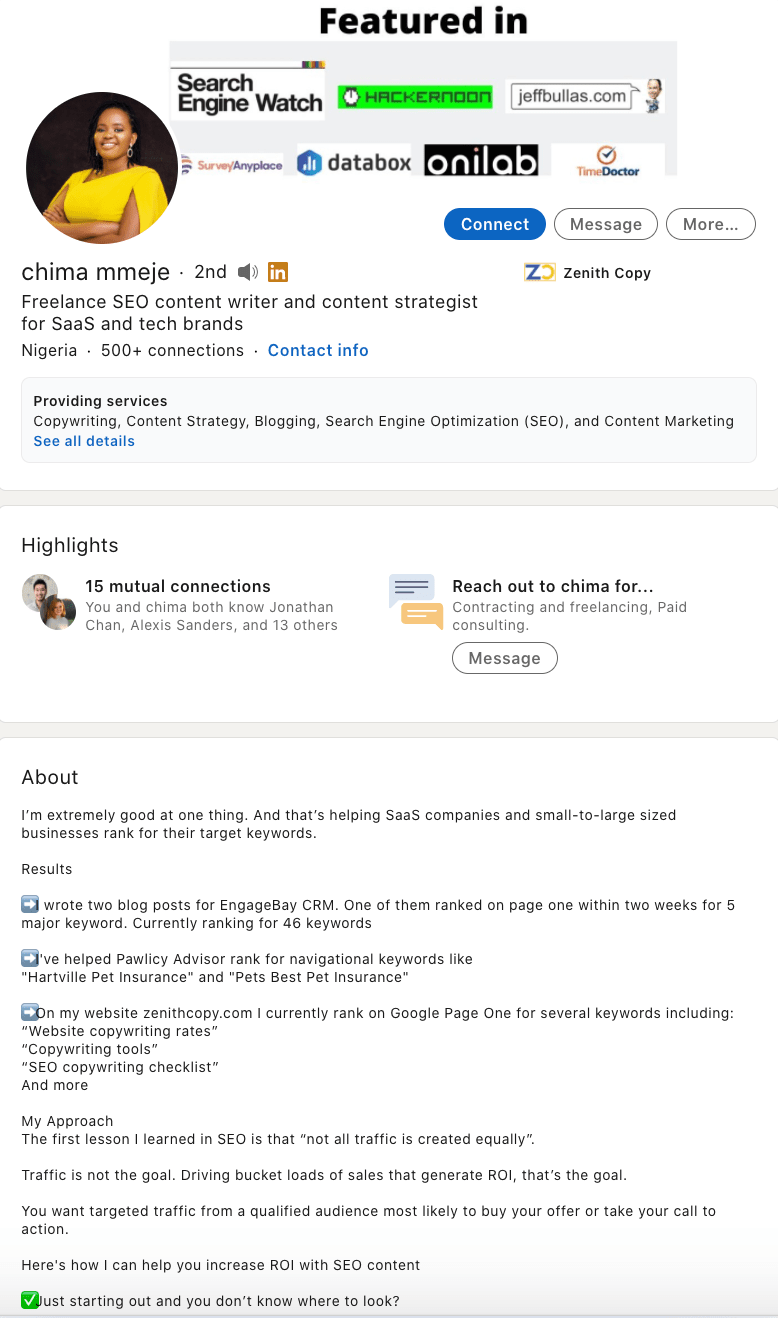Click the databox logo in banner
Image resolution: width=778 pixels, height=1318 pixels.
pos(354,162)
